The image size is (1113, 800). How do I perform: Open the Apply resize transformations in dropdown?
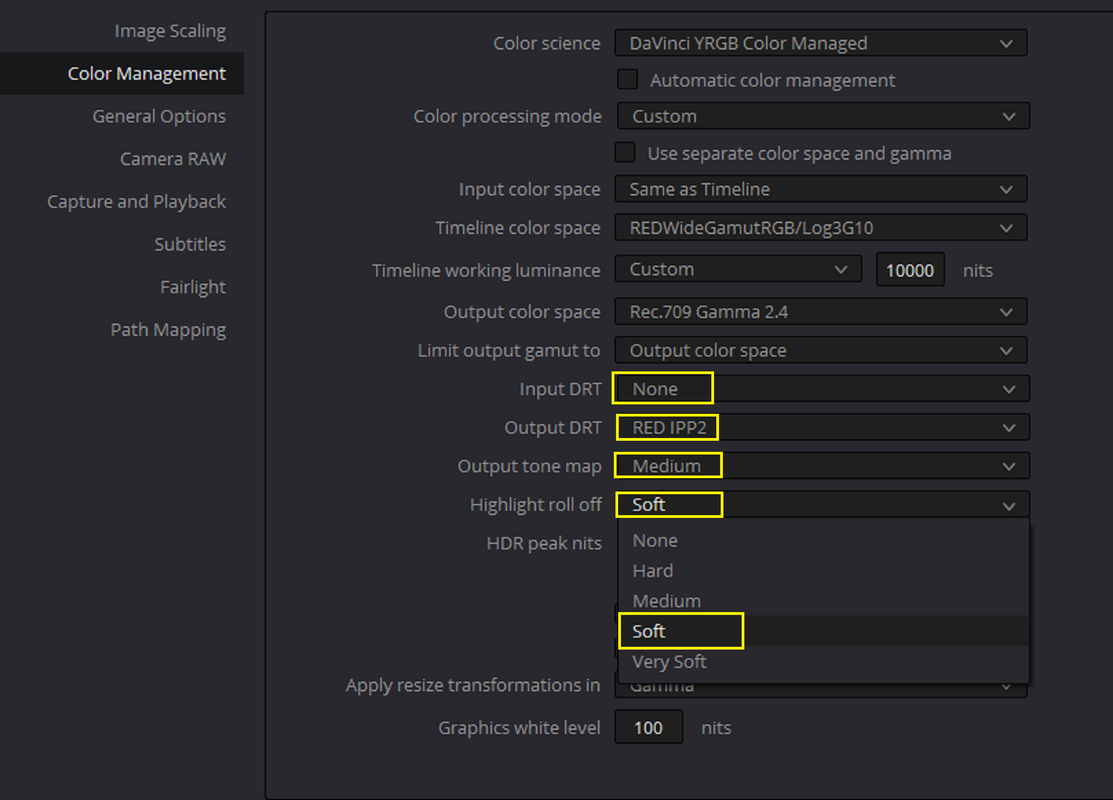(821, 687)
